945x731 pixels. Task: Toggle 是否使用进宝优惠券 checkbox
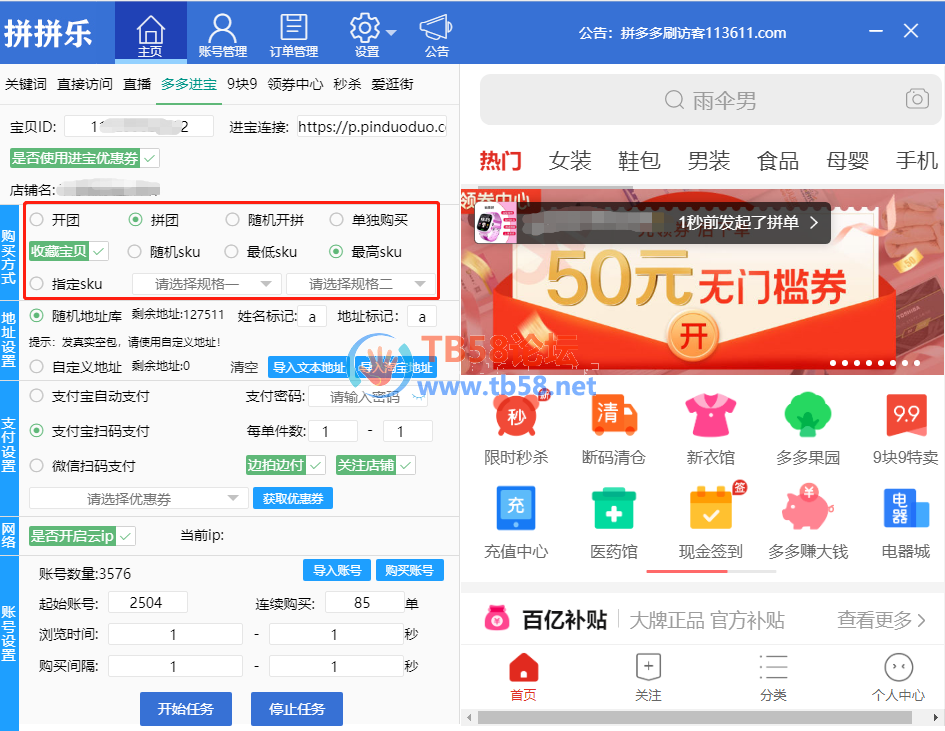click(84, 158)
